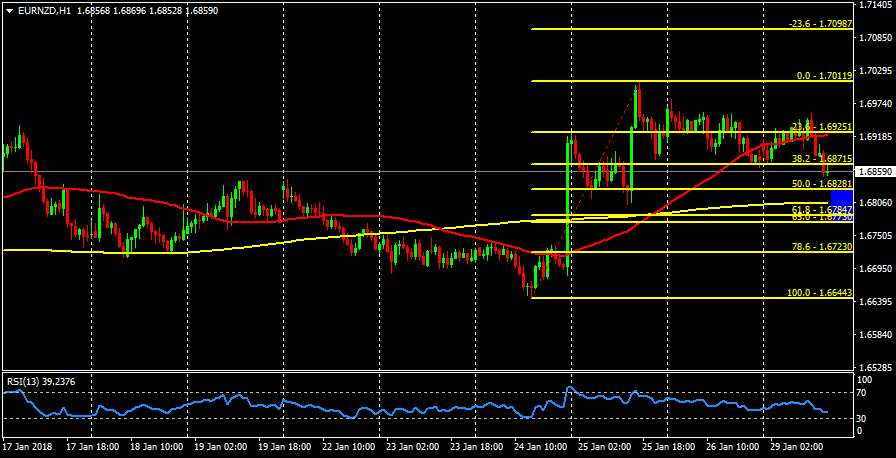This screenshot has width=896, height=458.
Task: Click the 1.71405 price on the axis
Action: coord(875,6)
